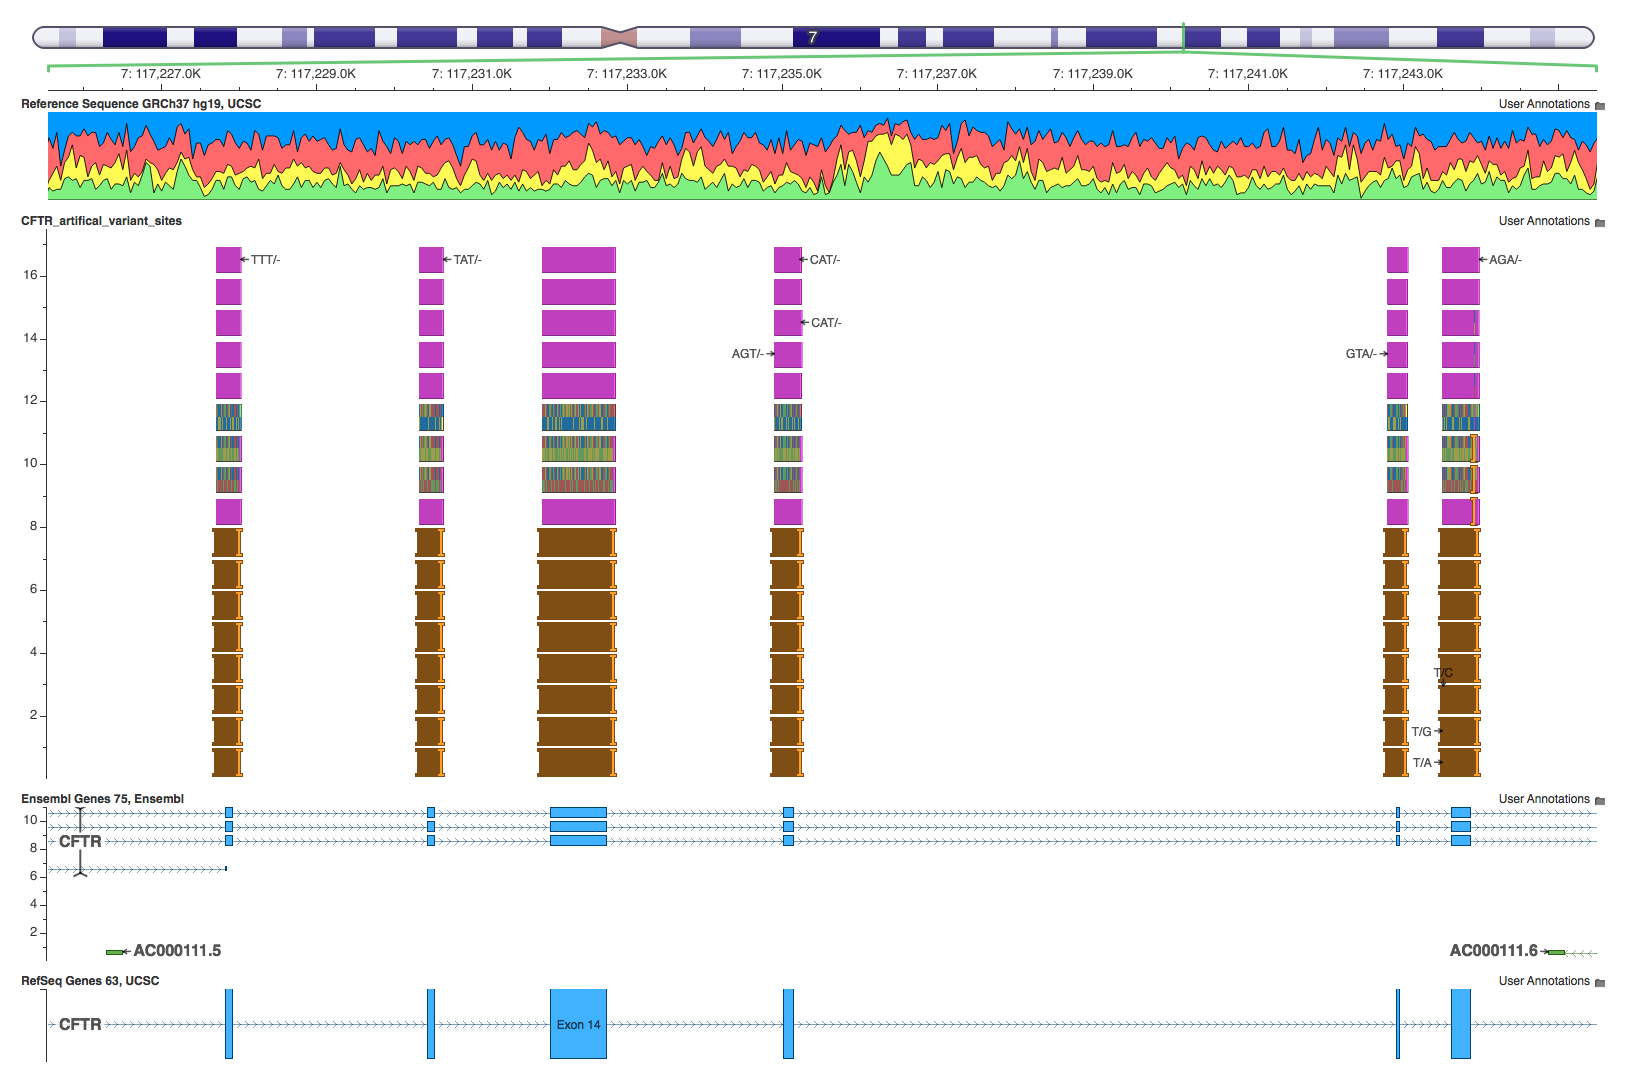Click ruler position 7: 117,227.0K

point(161,74)
